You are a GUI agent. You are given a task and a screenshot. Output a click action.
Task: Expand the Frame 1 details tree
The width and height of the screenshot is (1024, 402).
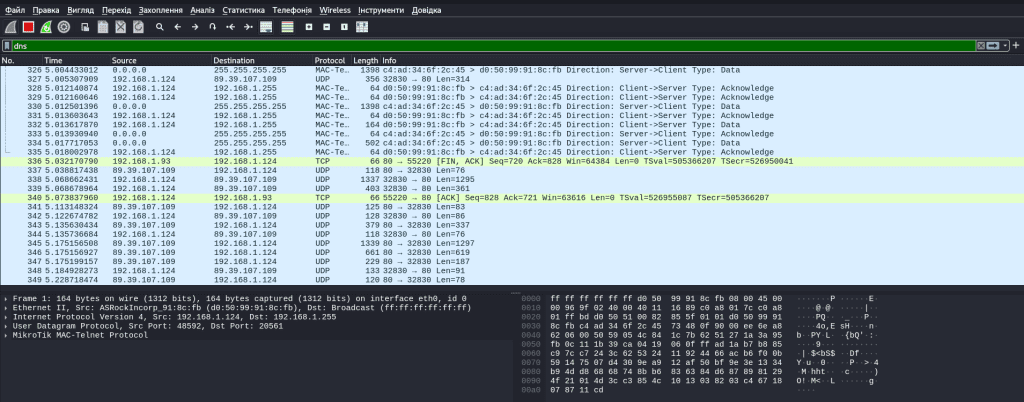point(6,298)
